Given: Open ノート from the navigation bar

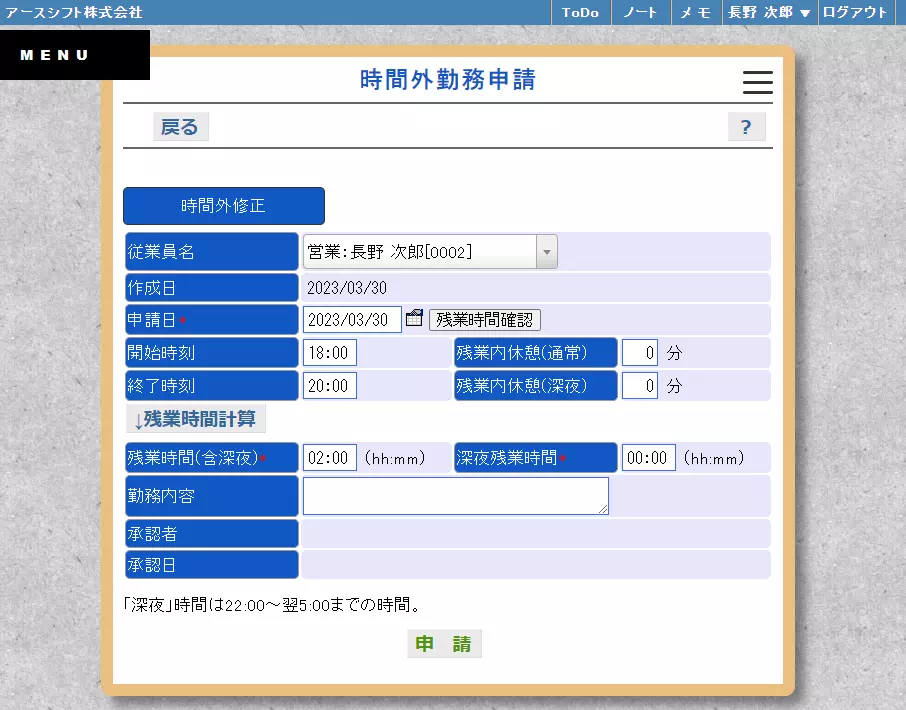Looking at the screenshot, I should click(x=640, y=13).
